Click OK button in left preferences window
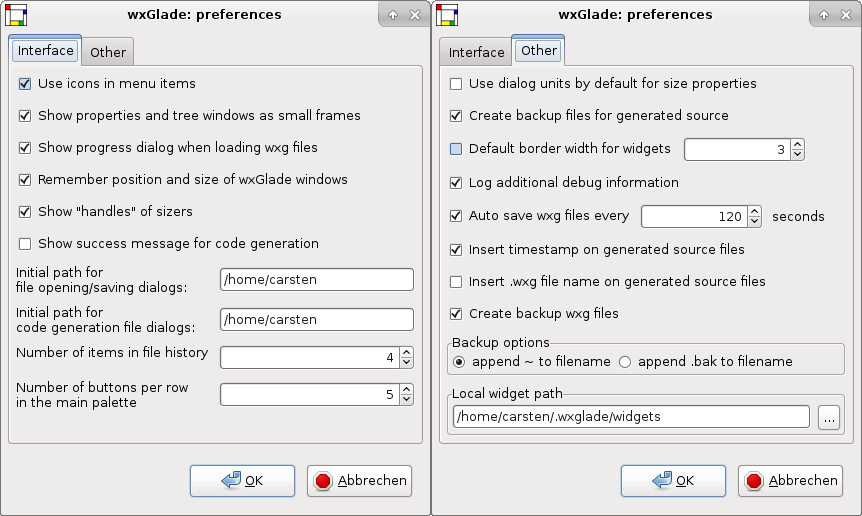 (242, 481)
